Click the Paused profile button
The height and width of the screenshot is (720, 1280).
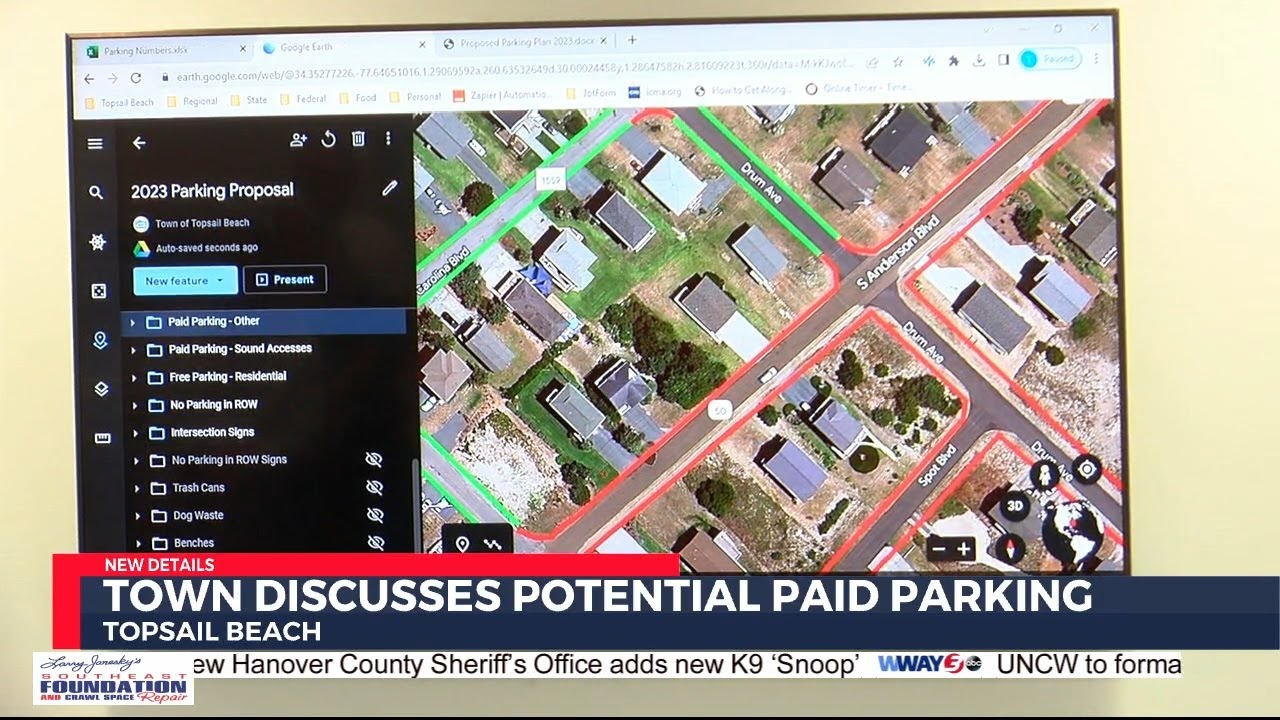[x=1050, y=59]
